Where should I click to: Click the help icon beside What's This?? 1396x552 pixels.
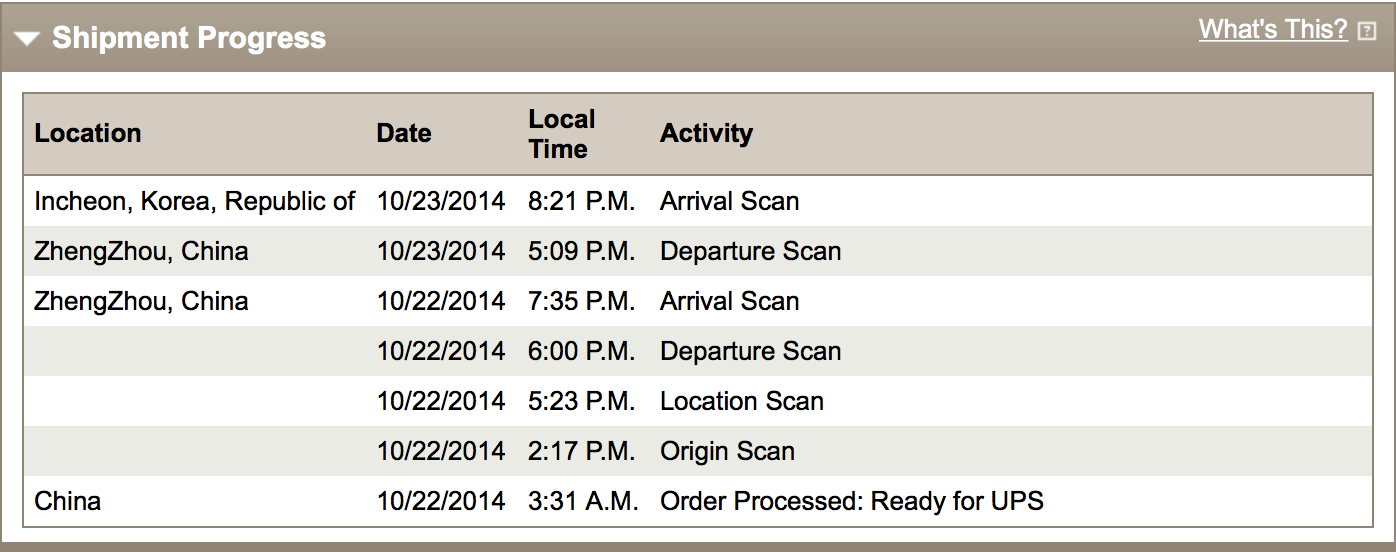coord(1367,32)
